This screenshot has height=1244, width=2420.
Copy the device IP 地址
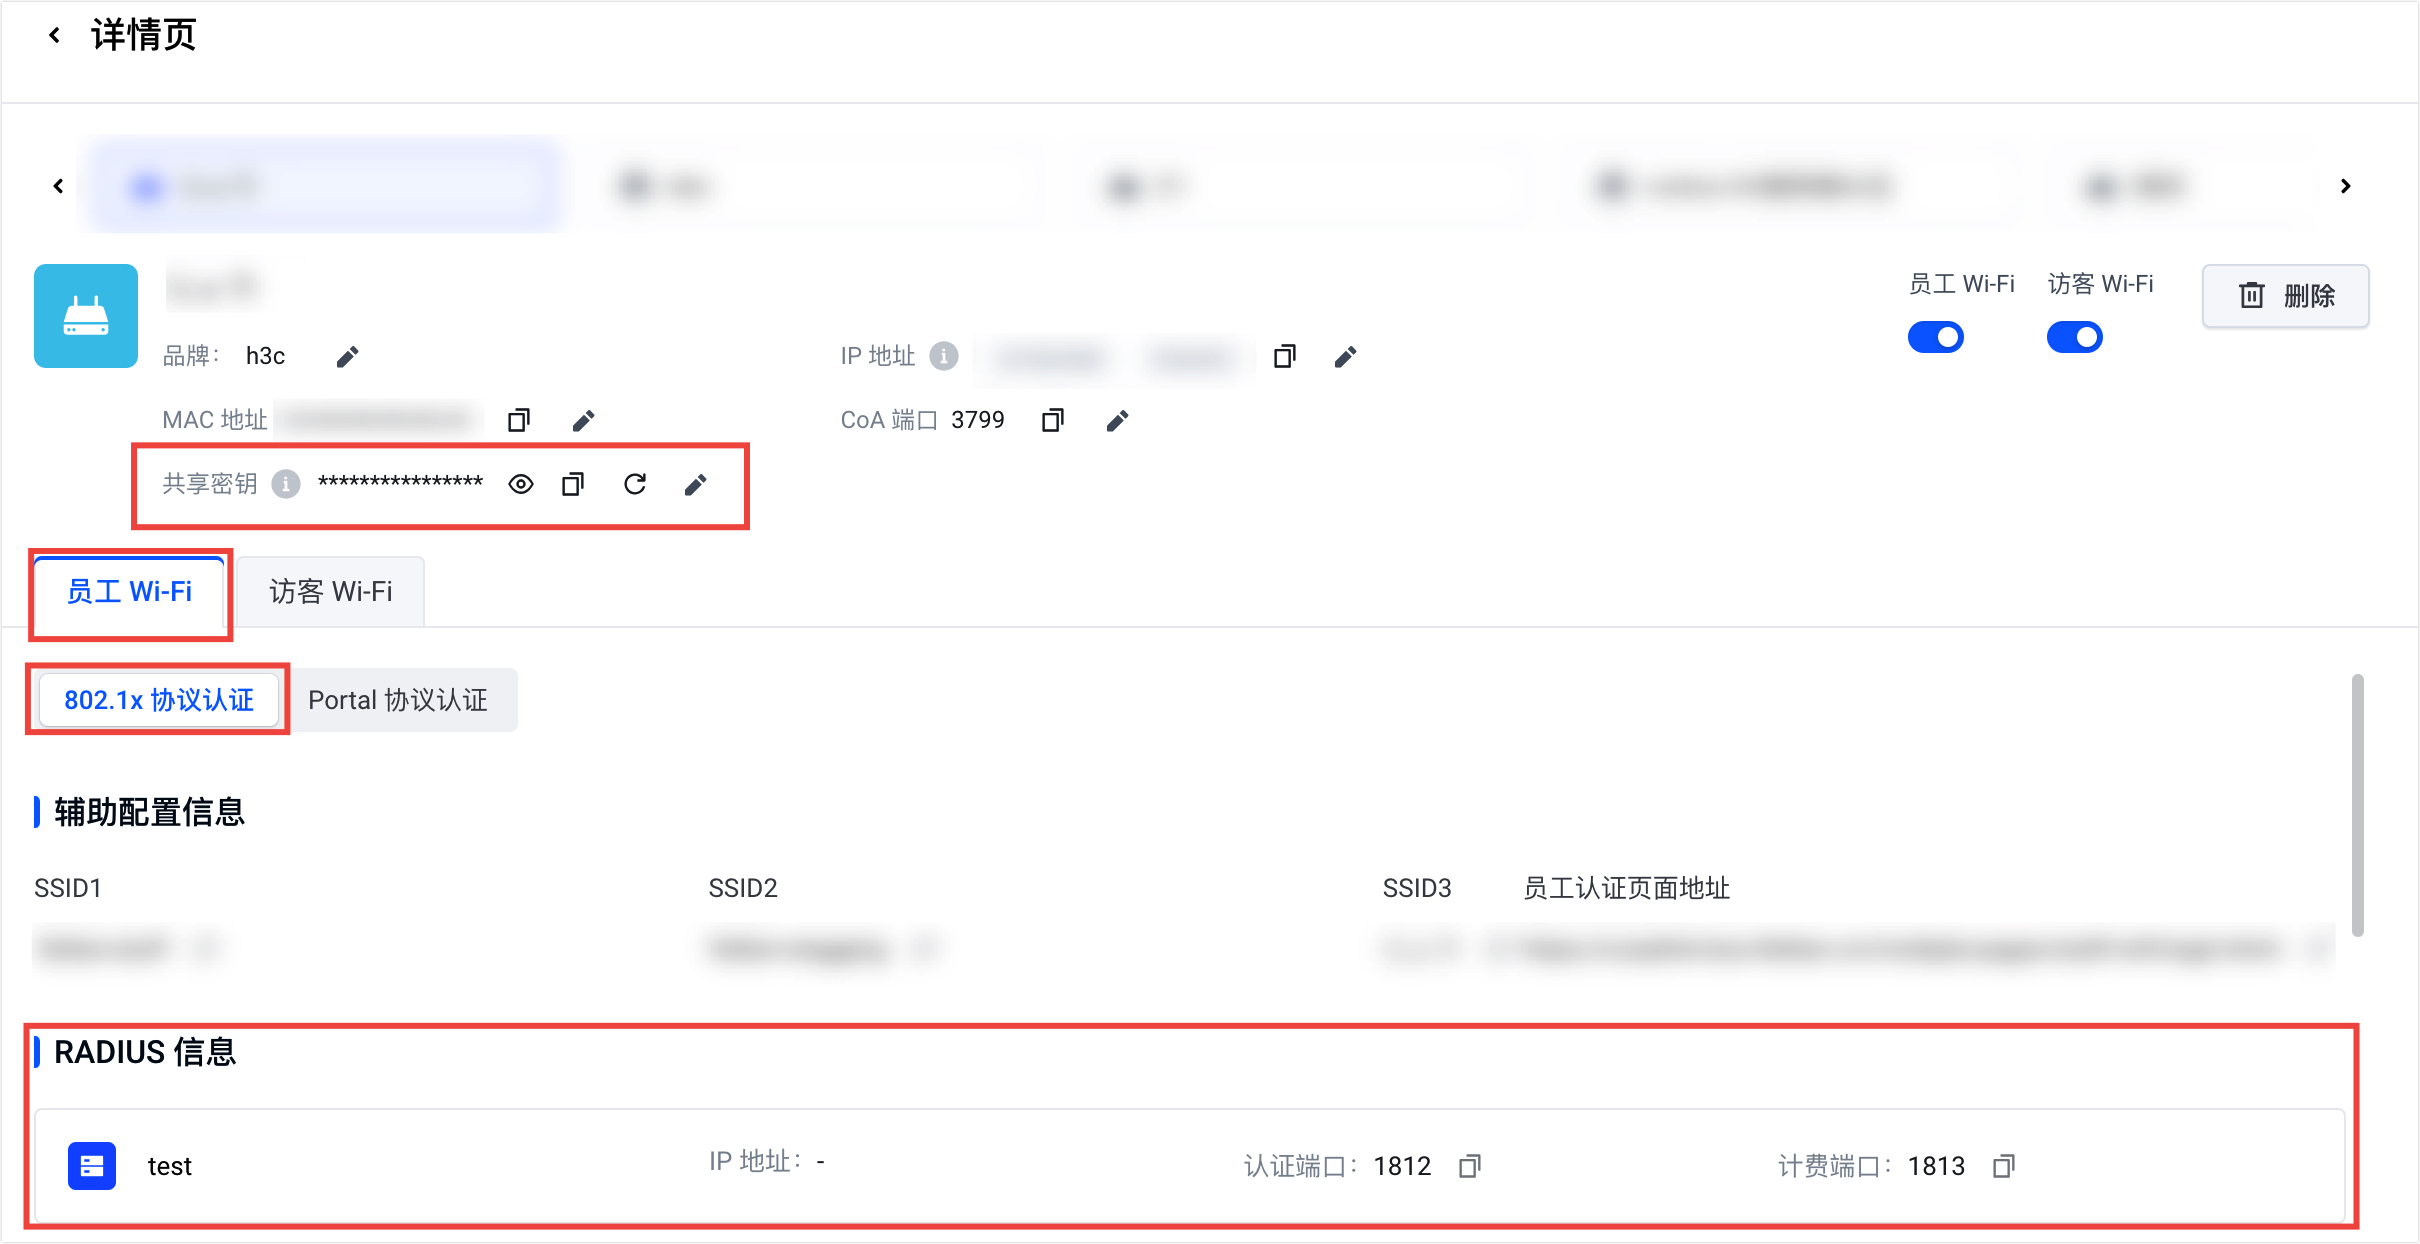tap(1285, 357)
